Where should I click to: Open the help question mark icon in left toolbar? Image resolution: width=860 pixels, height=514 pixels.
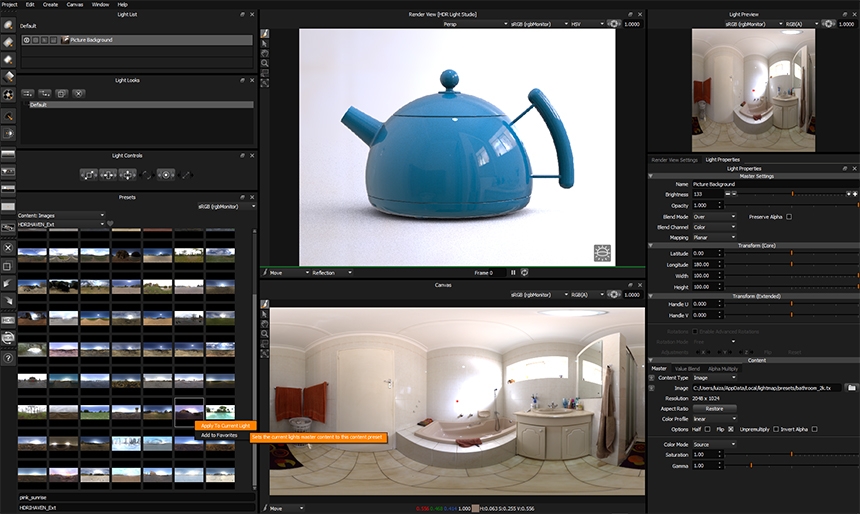(8, 358)
